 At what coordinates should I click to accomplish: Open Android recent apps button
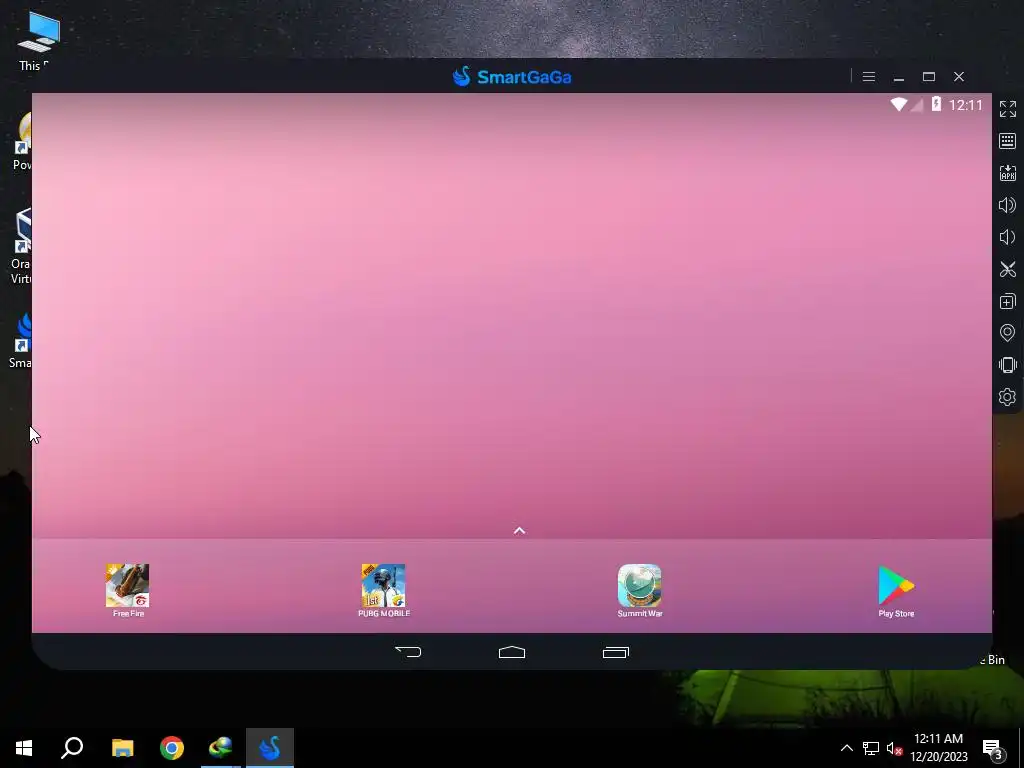[x=616, y=652]
